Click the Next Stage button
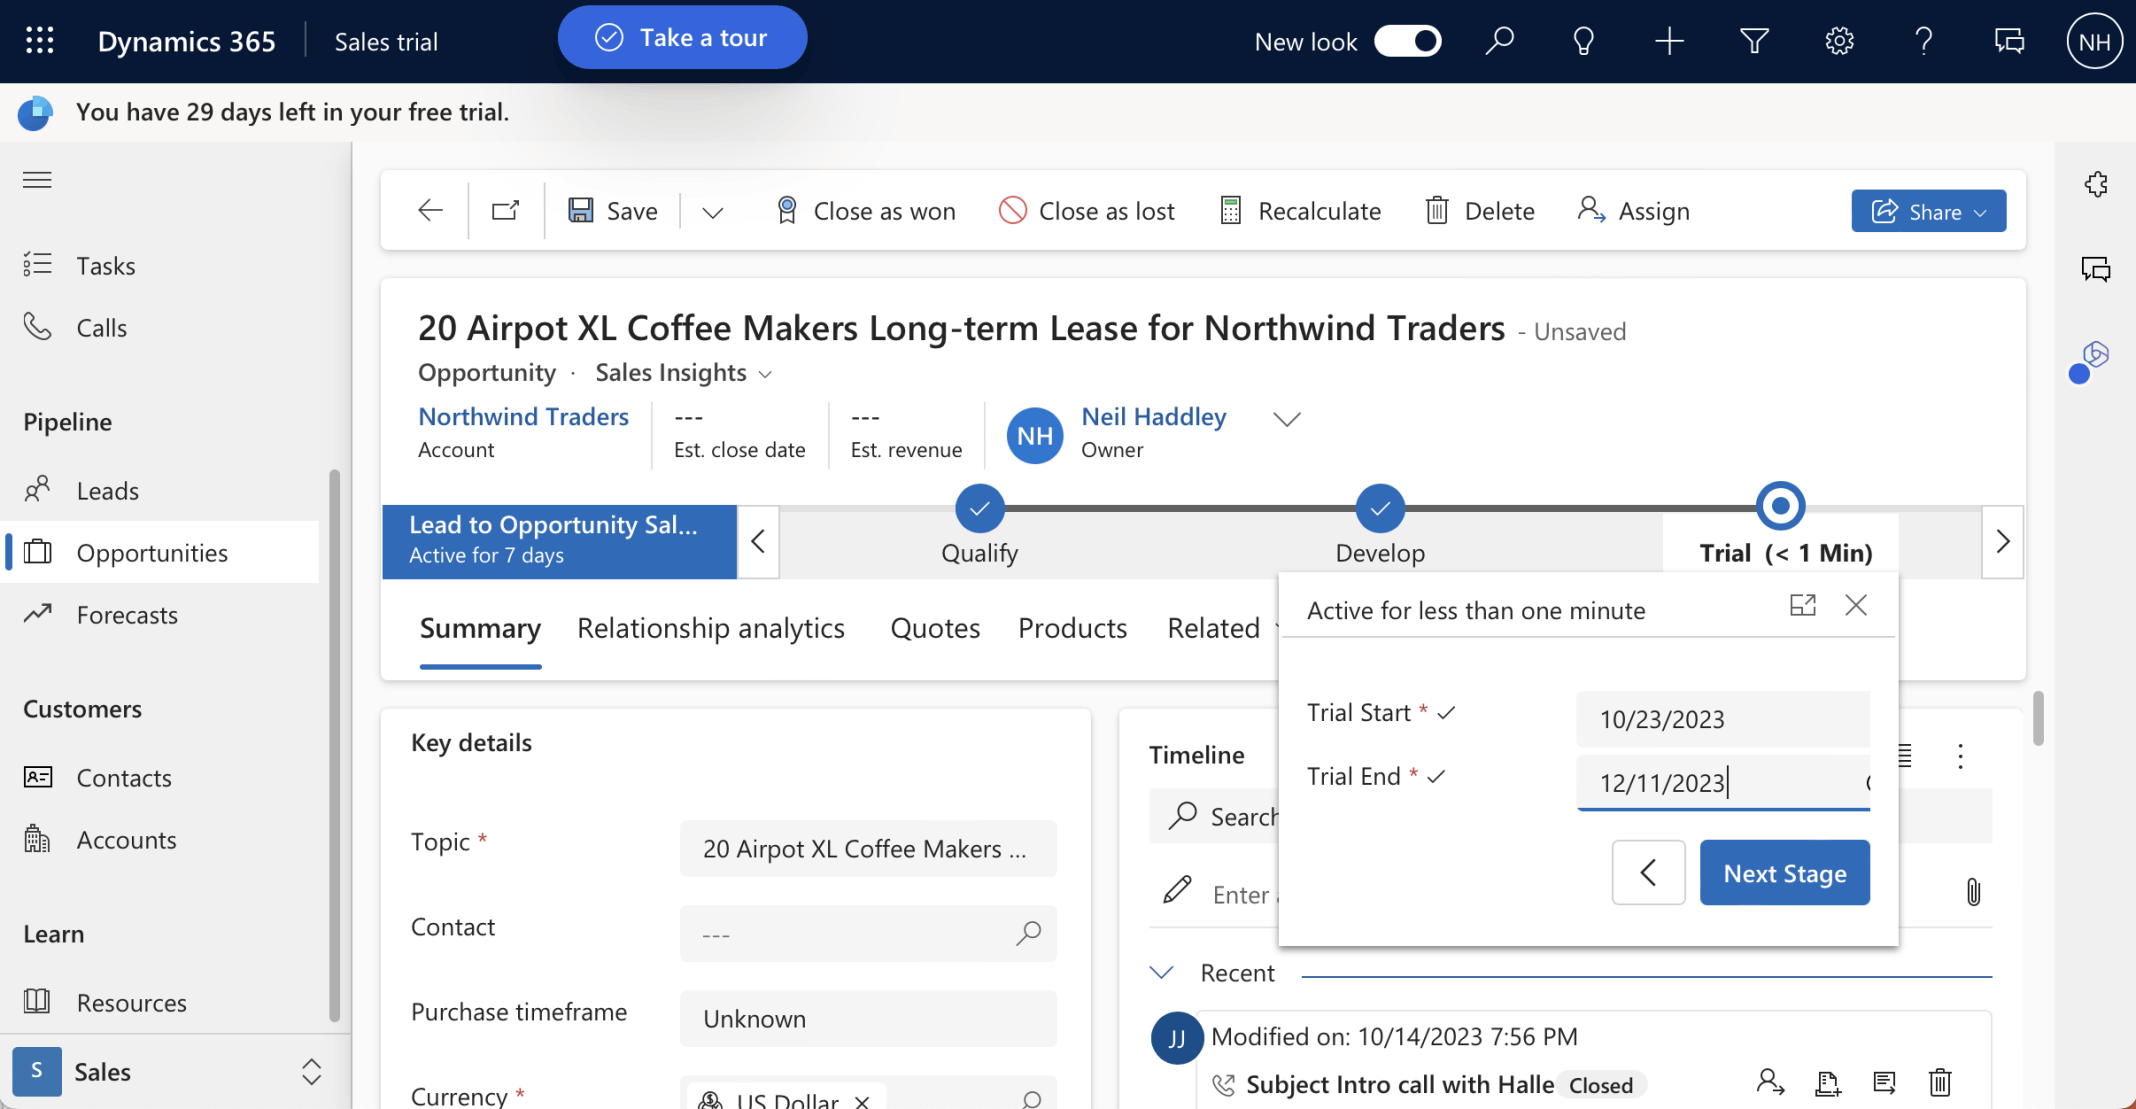2136x1109 pixels. click(1784, 873)
